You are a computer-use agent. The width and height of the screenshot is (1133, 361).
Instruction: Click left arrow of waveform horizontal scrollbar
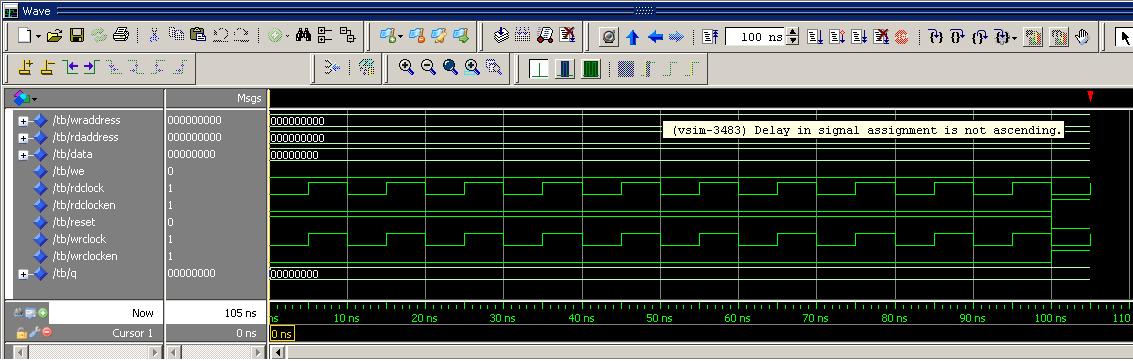[279, 352]
